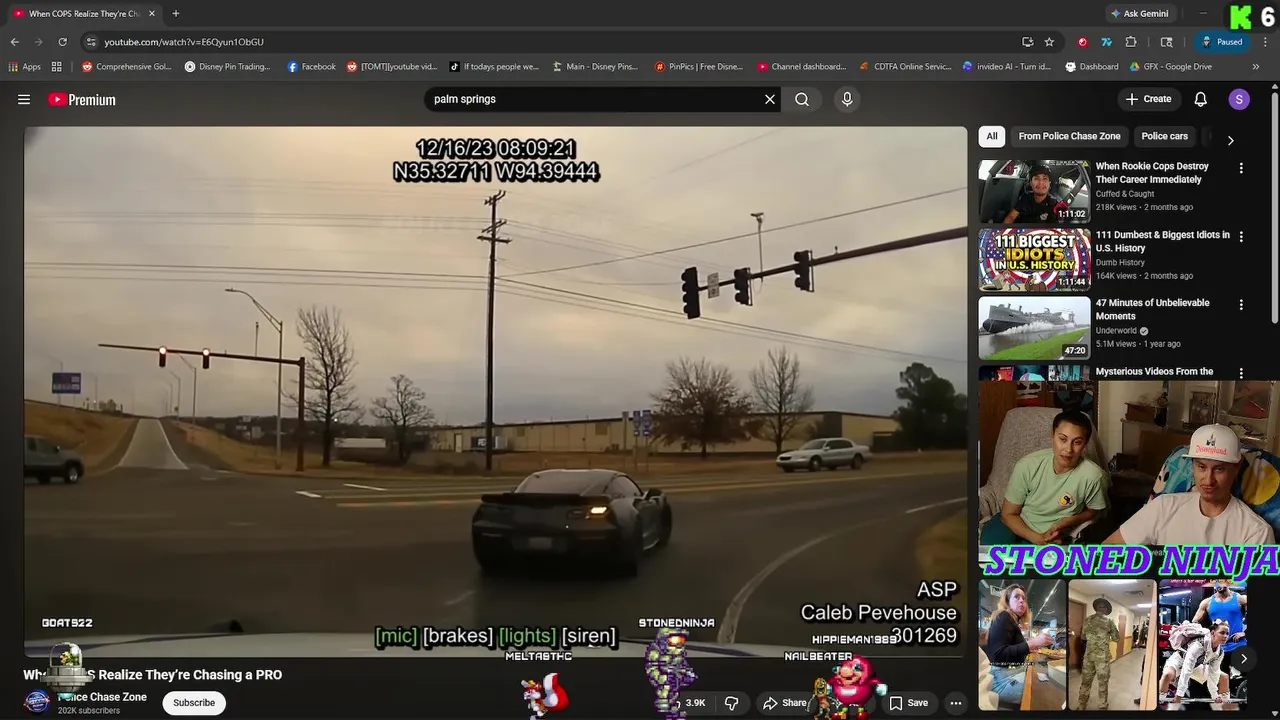Screen dimensions: 1280x720
Task: Open options for Mysterious Videos entry
Action: [1241, 373]
